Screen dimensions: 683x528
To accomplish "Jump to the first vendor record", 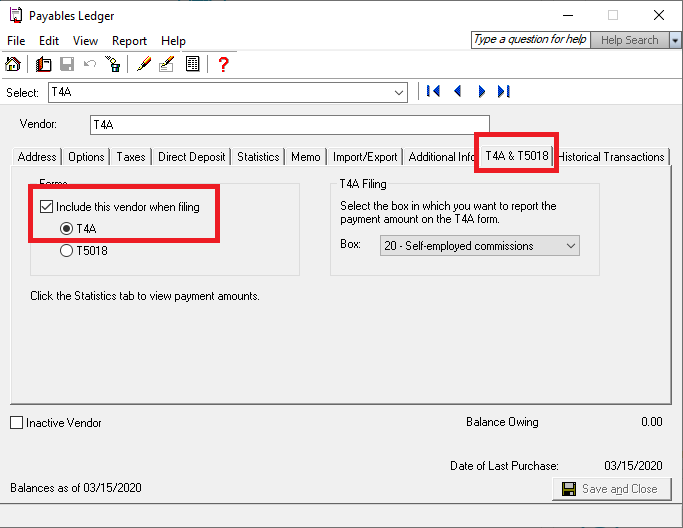I will point(433,91).
